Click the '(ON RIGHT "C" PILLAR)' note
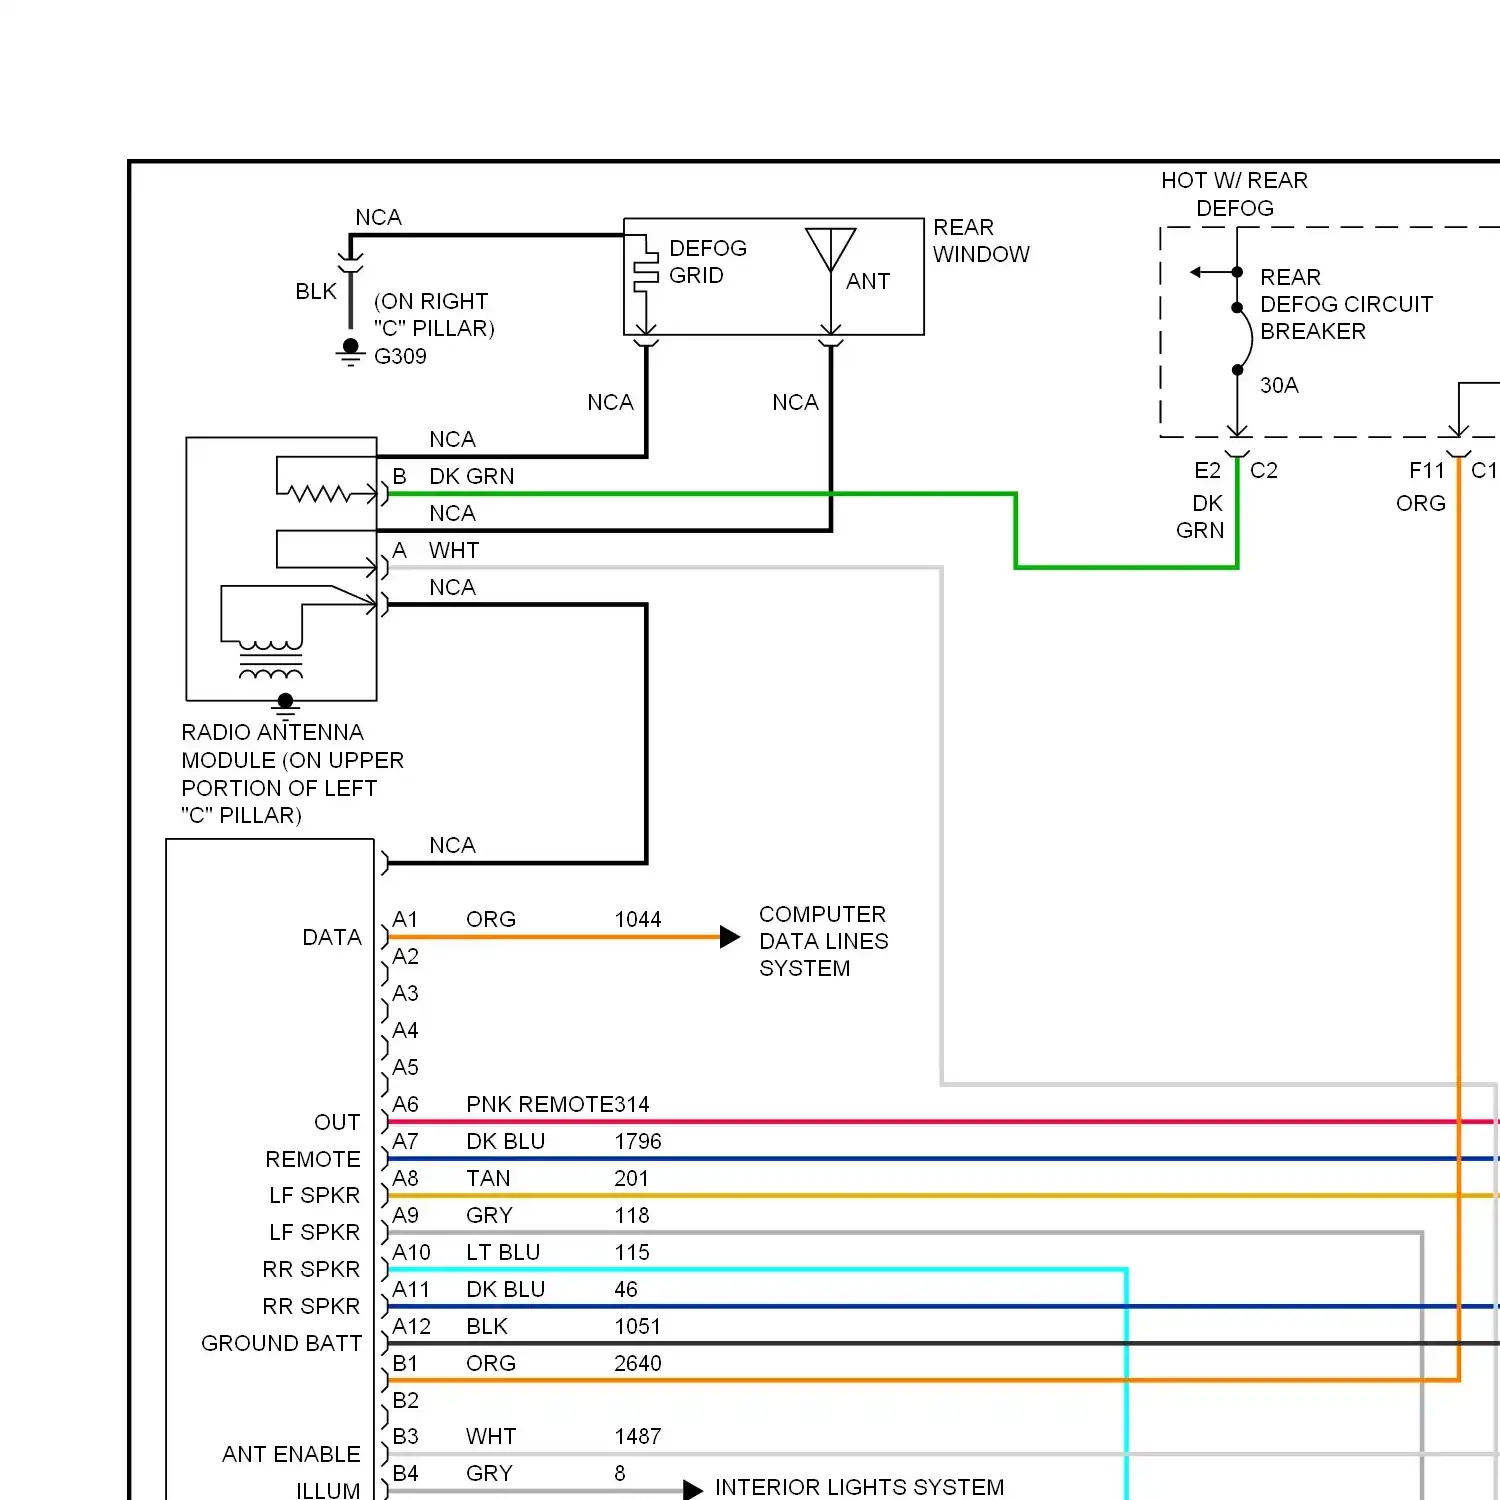 (434, 315)
